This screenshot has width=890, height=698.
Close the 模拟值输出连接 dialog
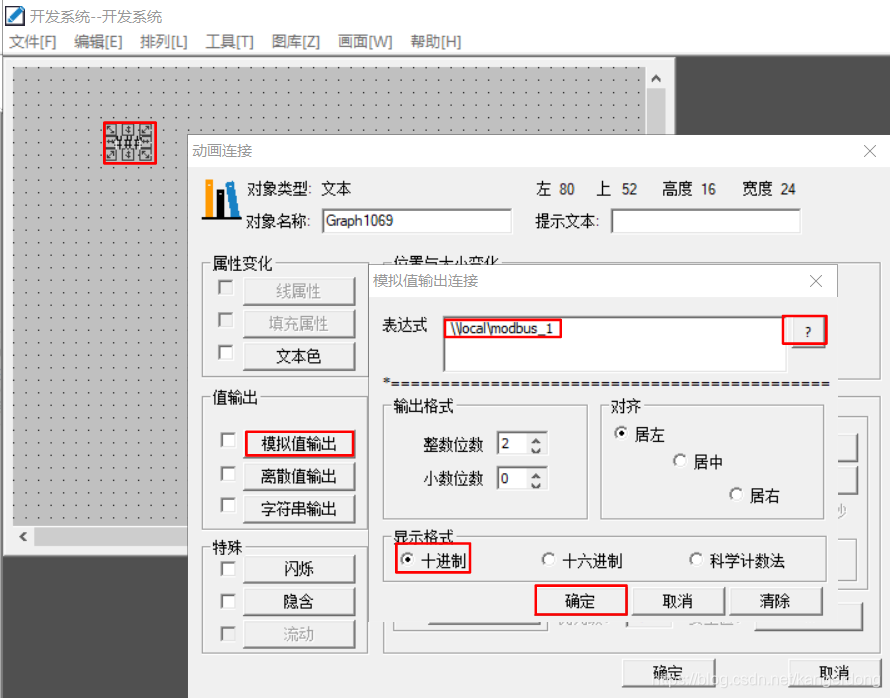[816, 281]
